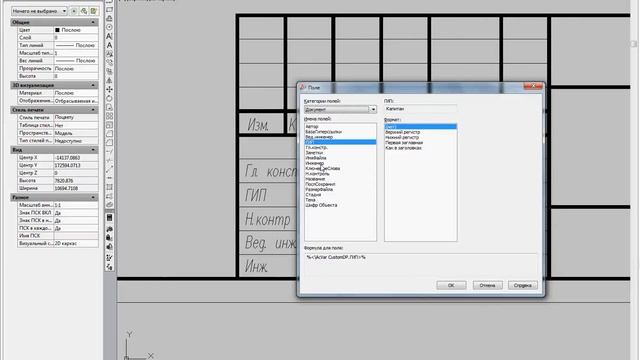Image resolution: width=640 pixels, height=360 pixels.
Task: Select 'Вед.инженер' field name
Action: click(319, 137)
